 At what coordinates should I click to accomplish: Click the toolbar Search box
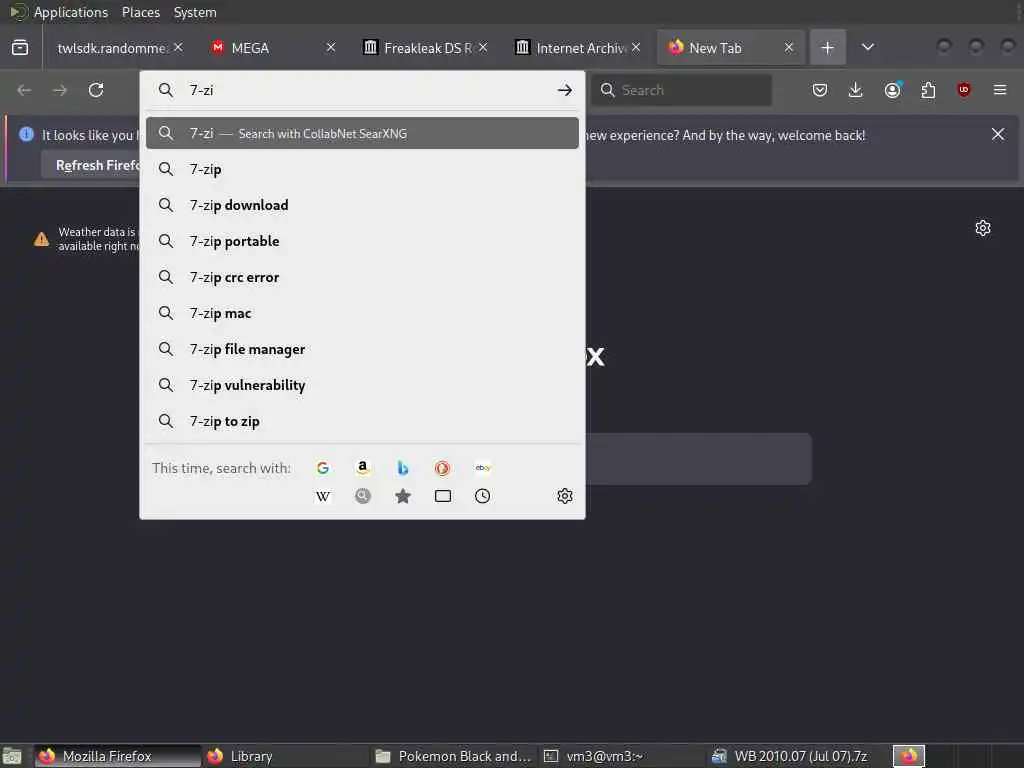(682, 90)
